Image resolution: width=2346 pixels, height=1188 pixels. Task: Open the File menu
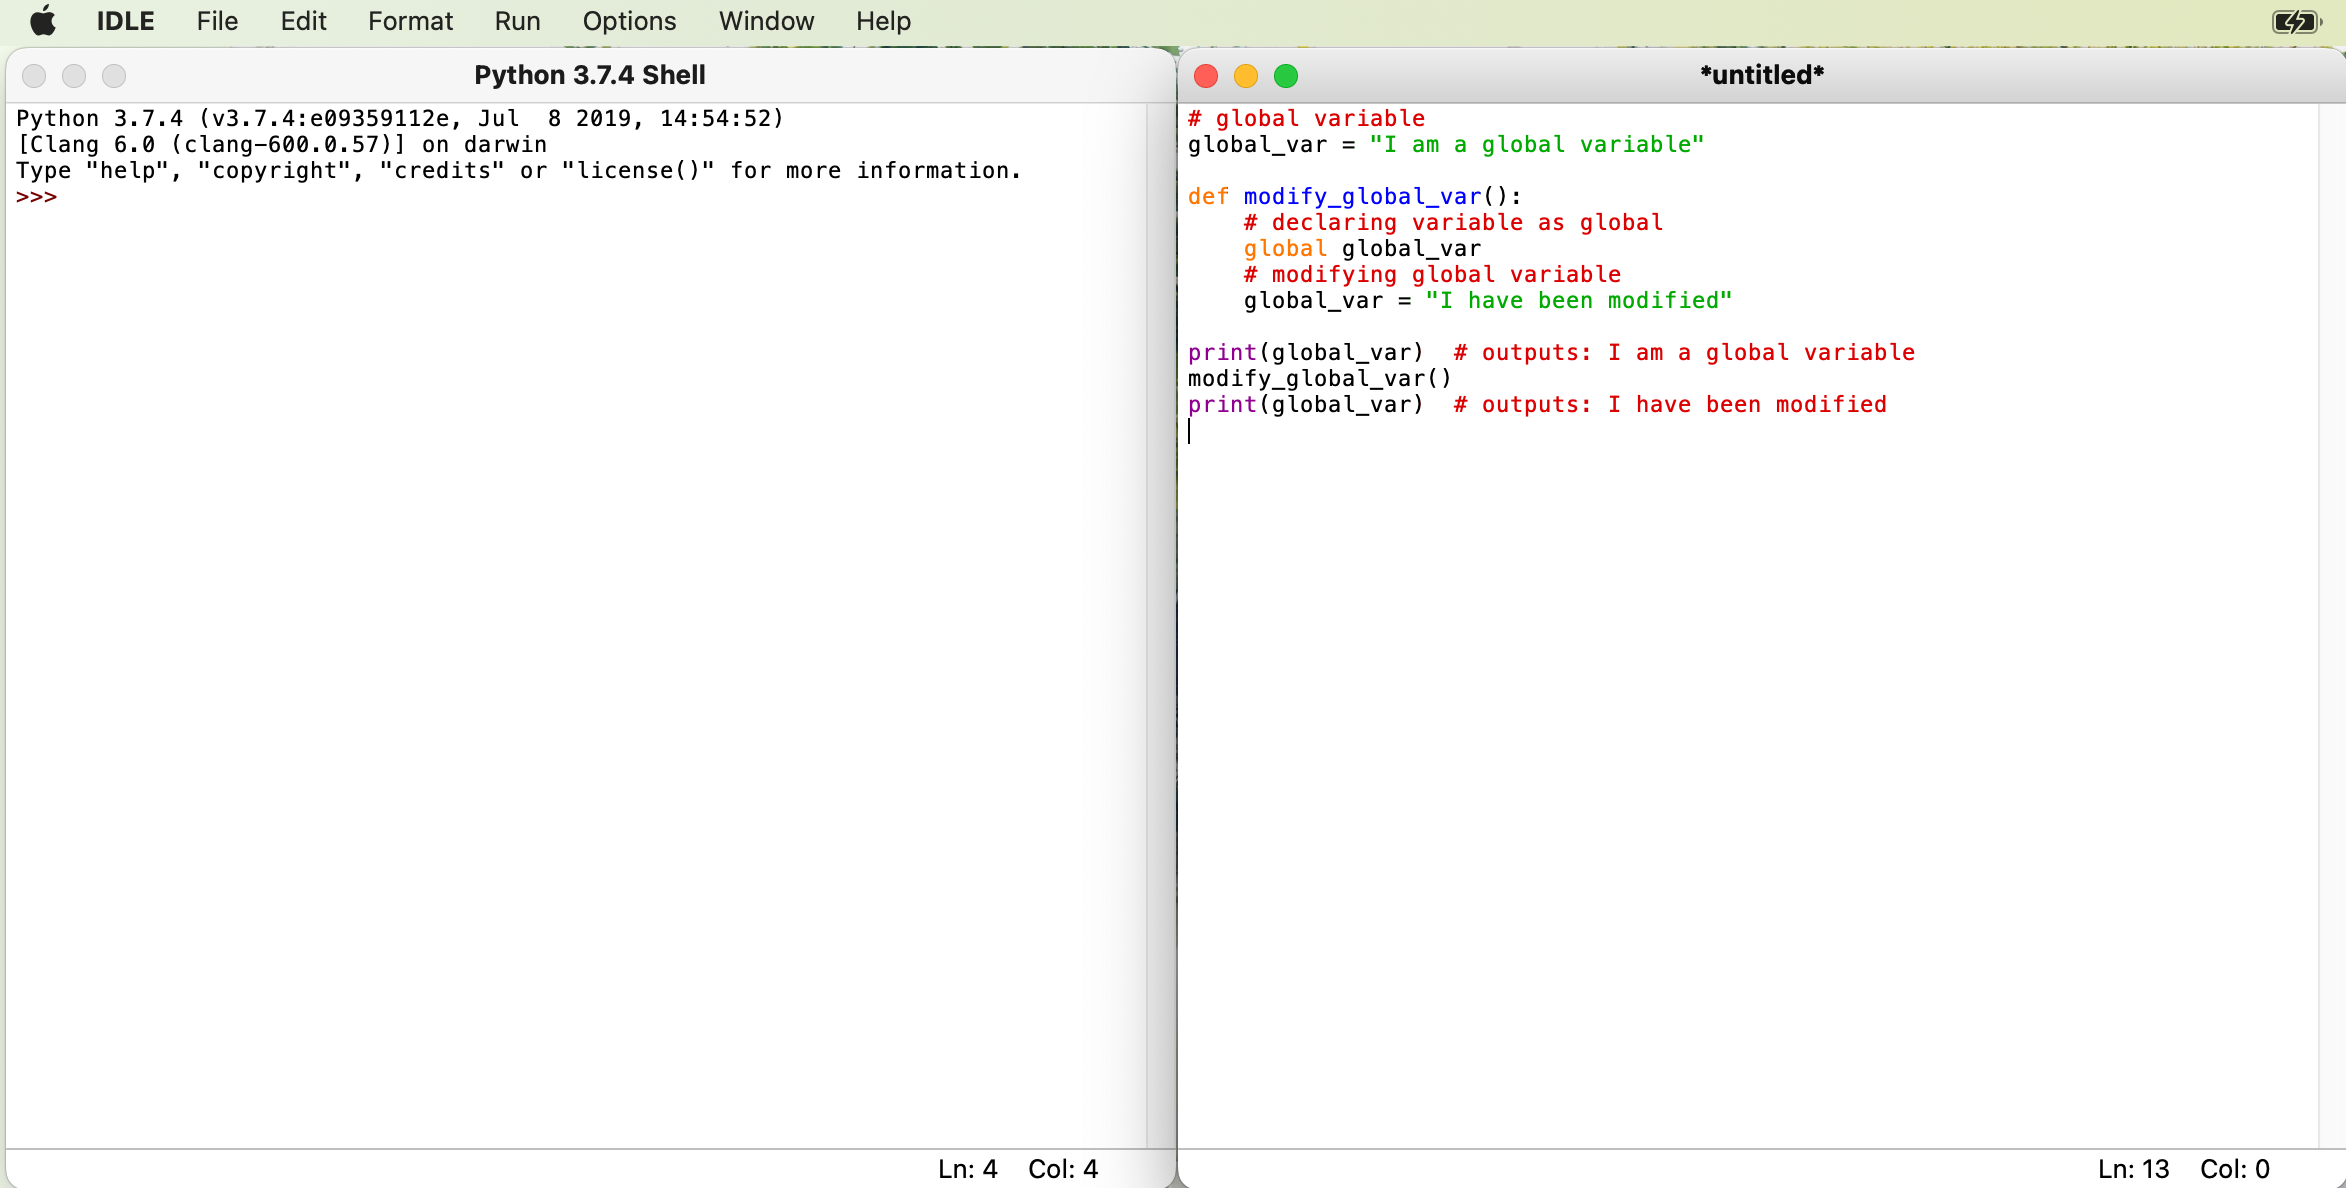217,21
